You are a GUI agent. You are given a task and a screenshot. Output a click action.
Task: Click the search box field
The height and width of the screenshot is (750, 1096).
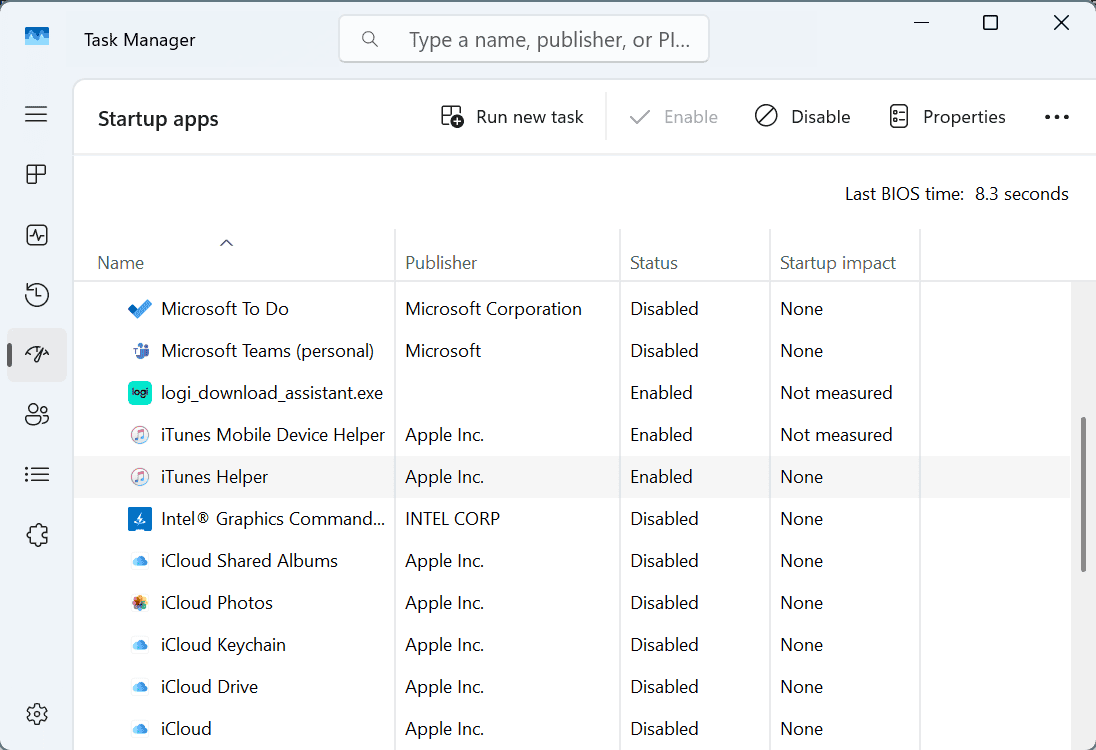coord(524,39)
